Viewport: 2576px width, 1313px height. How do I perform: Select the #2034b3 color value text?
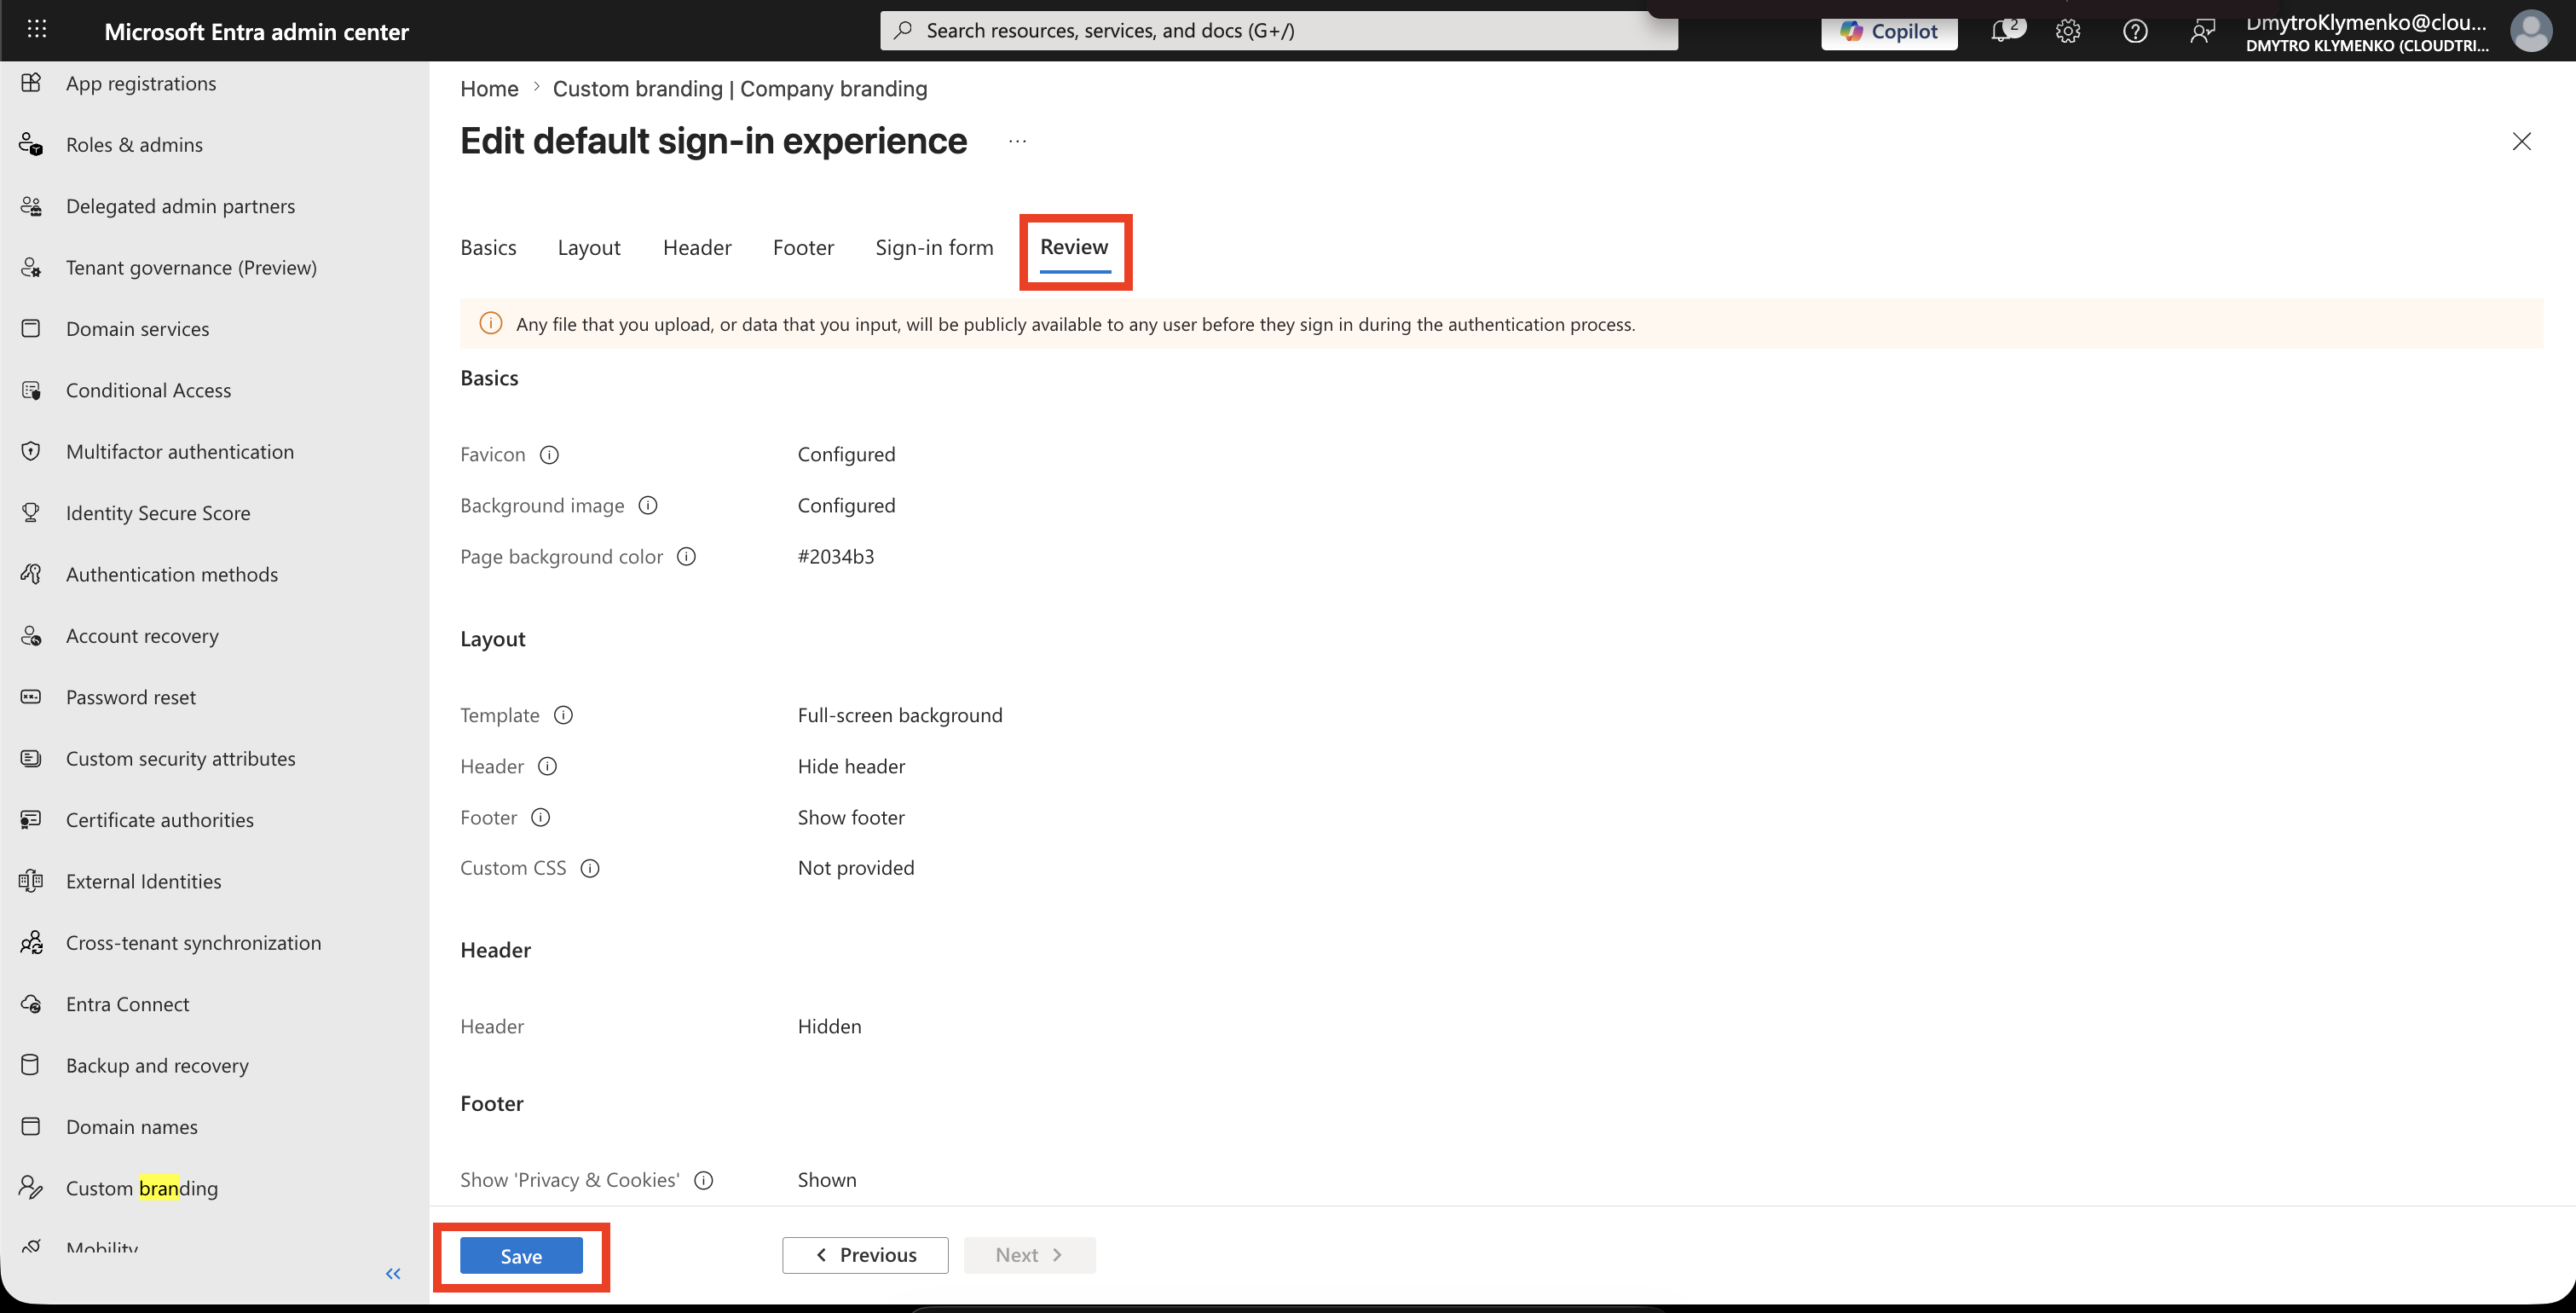836,557
